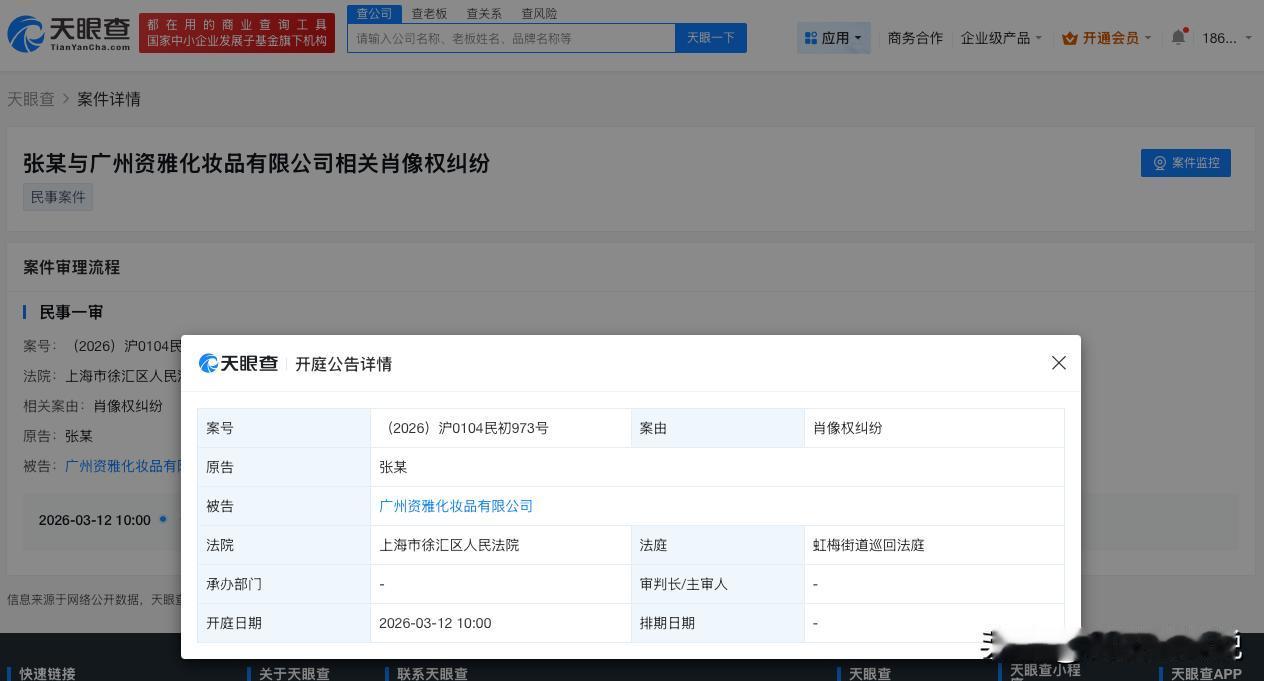Switch to the 查老板 search tab
Screen dimensions: 1264x681
coord(428,13)
